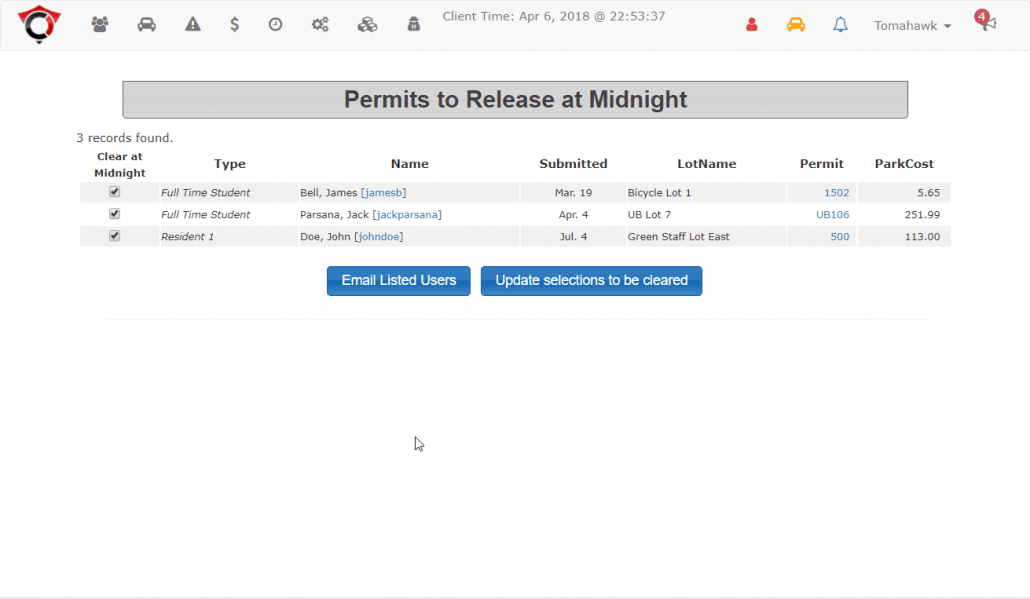Click the 113.00 park cost value
This screenshot has height=599, width=1030.
[922, 236]
